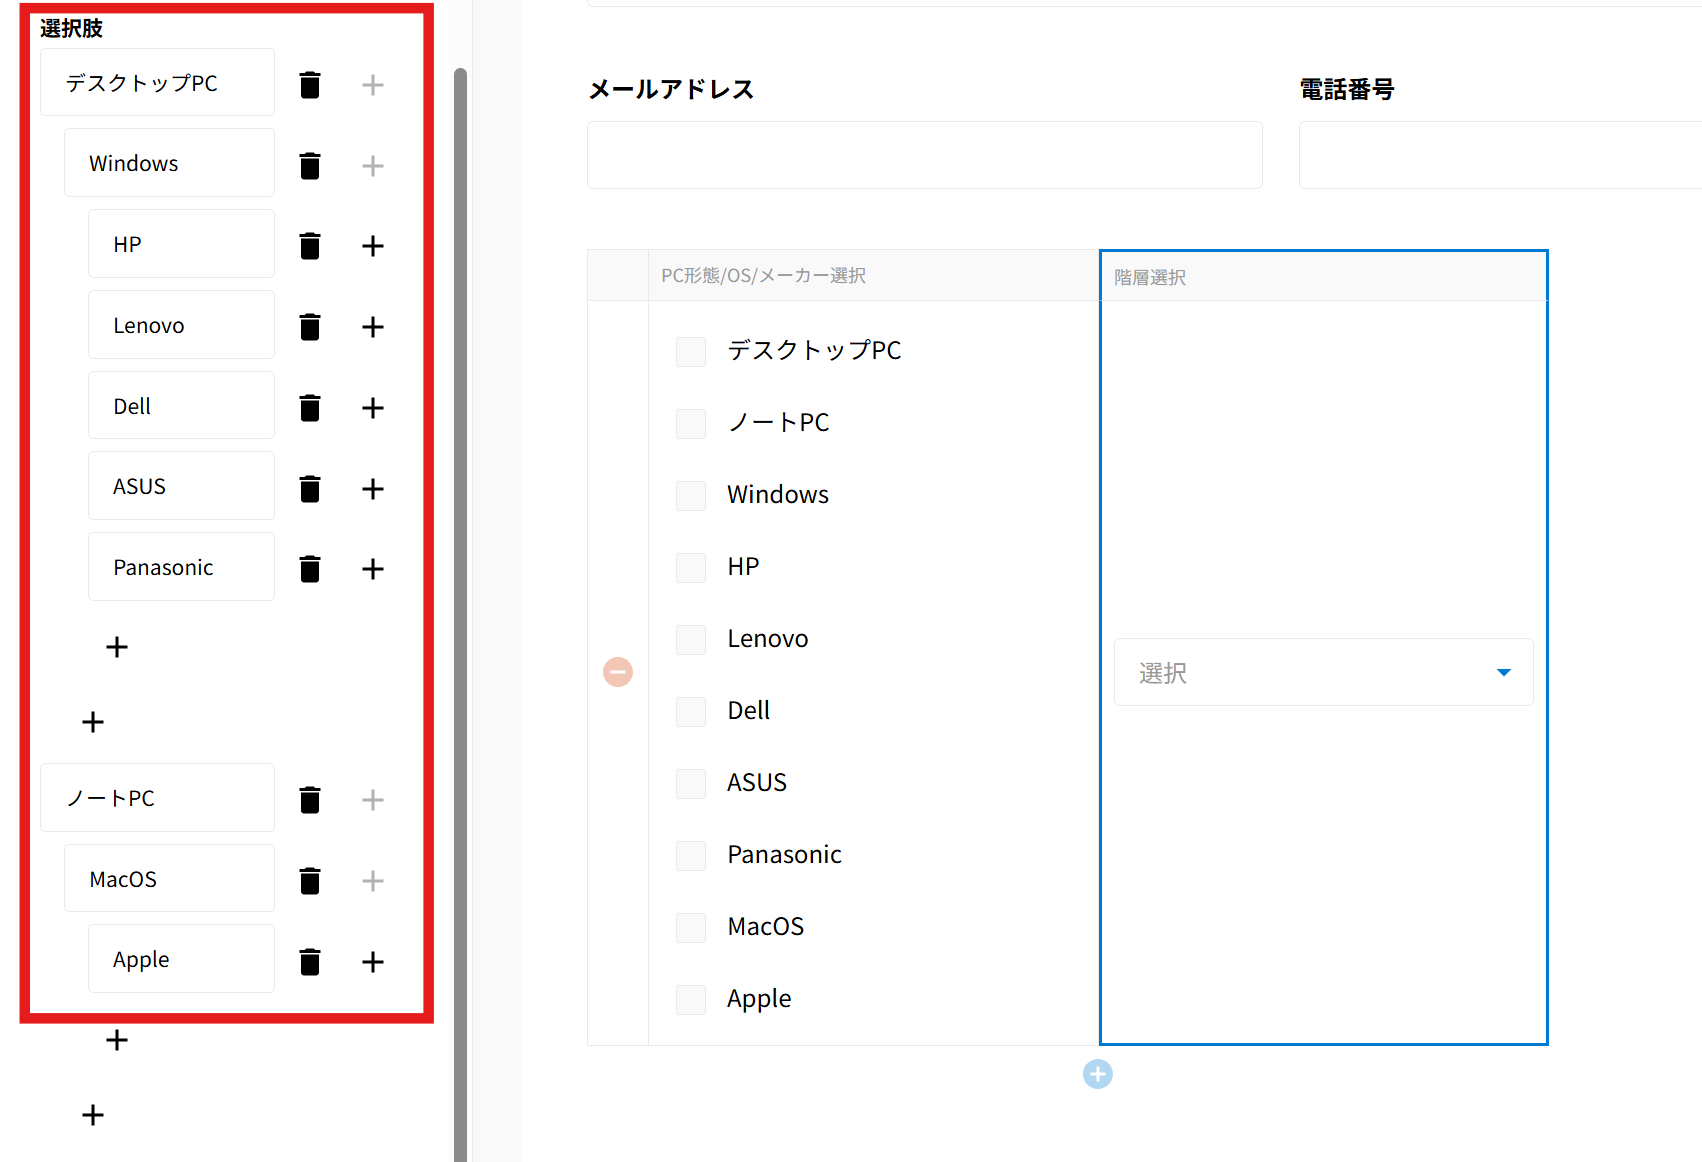Edit the デスクトップPC option text field
The image size is (1702, 1162).
tap(157, 82)
